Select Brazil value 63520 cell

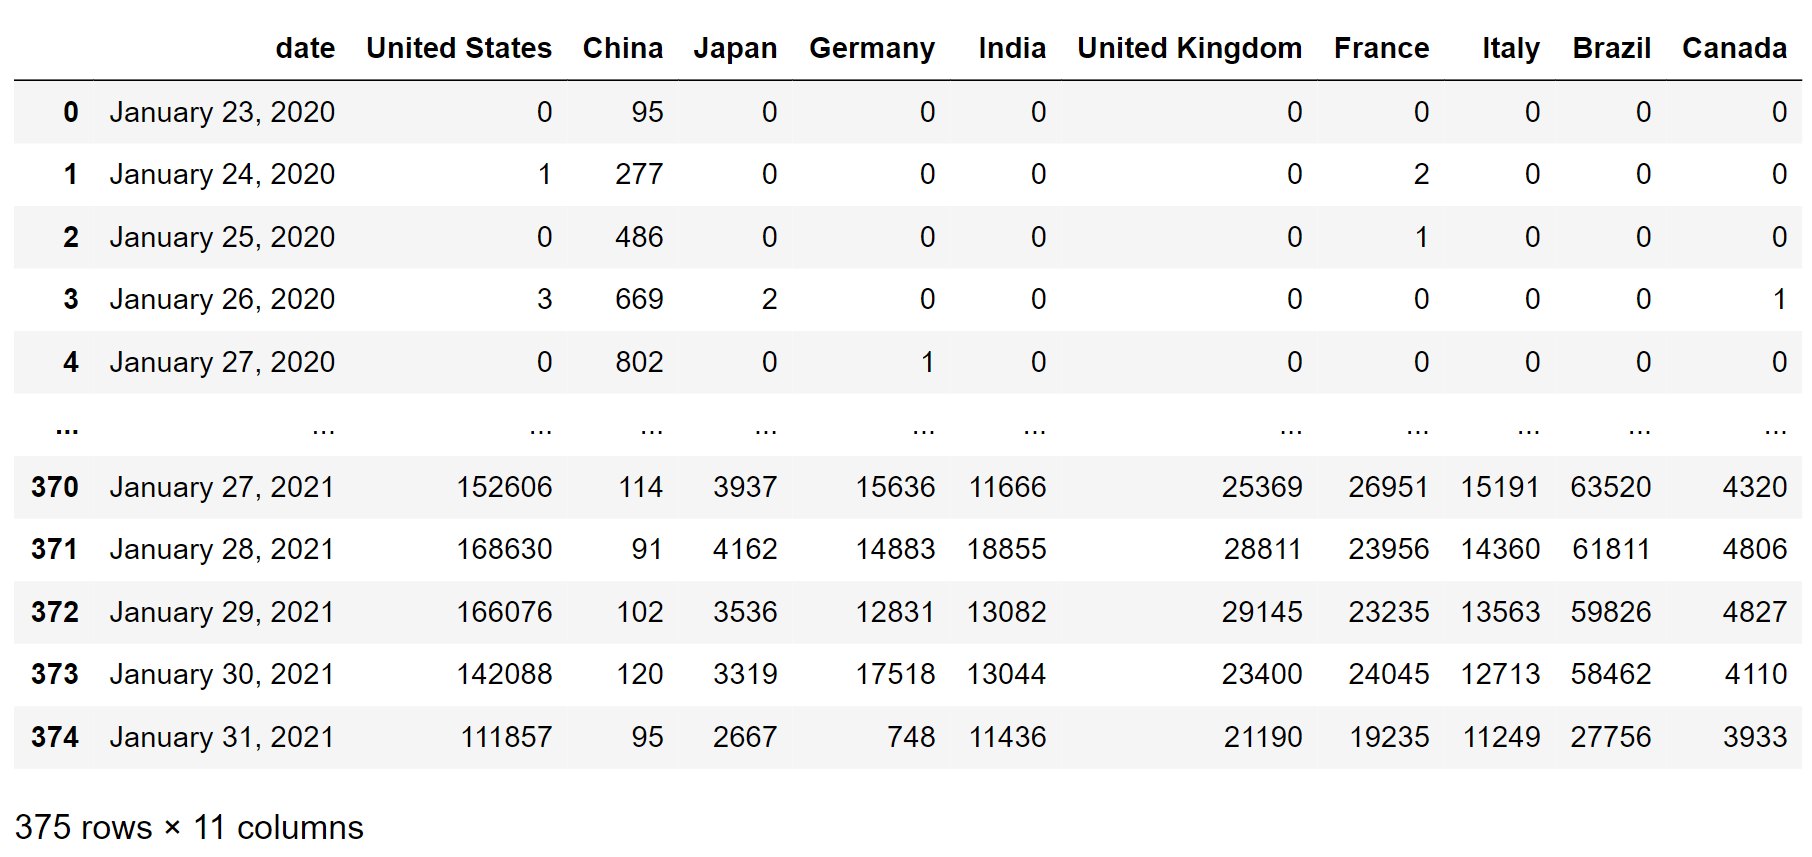1610,487
